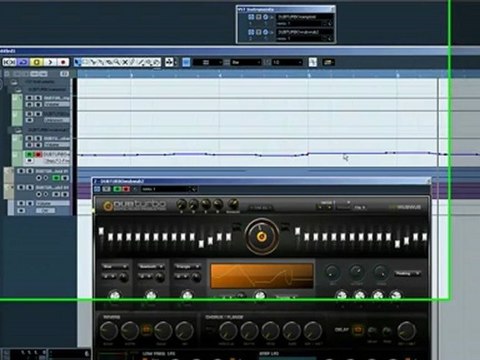This screenshot has height=360, width=480.
Task: Open the Triangle oscillator waveform dropdown
Action: [187, 266]
